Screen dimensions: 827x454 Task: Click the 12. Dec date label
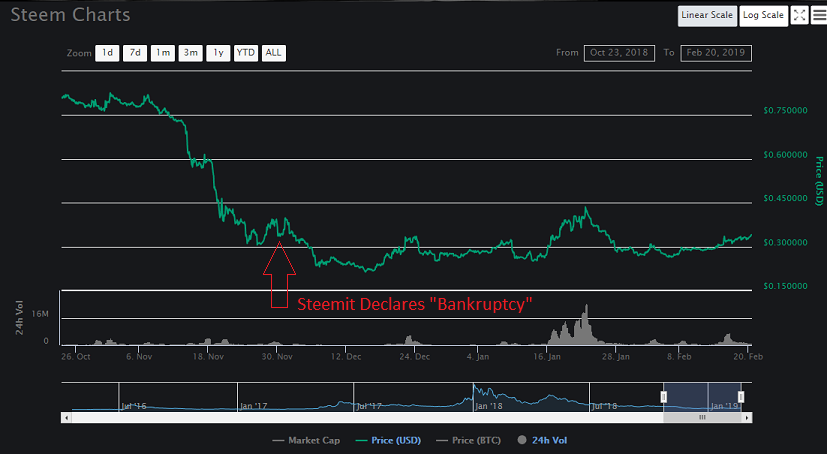tap(346, 357)
